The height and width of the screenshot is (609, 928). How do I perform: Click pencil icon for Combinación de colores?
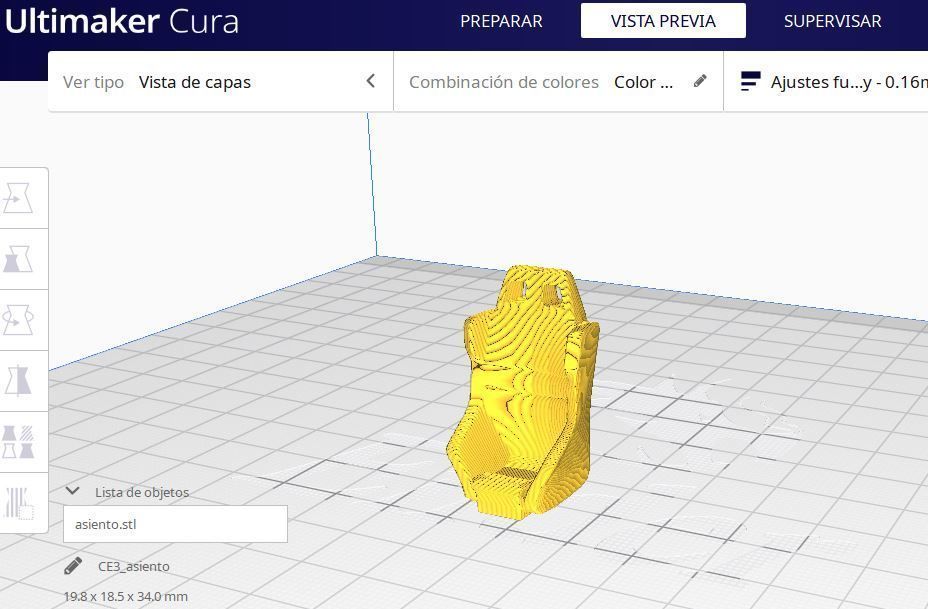tap(700, 81)
